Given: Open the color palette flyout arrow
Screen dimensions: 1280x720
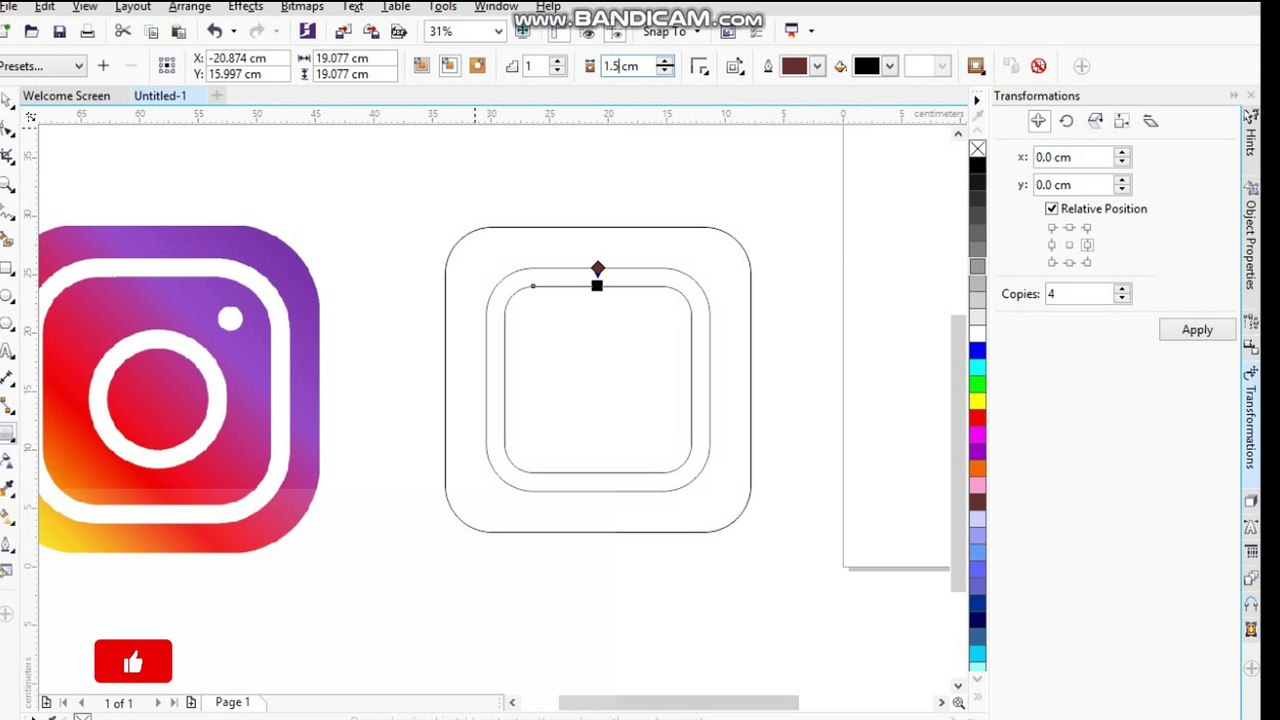Looking at the screenshot, I should point(977,100).
